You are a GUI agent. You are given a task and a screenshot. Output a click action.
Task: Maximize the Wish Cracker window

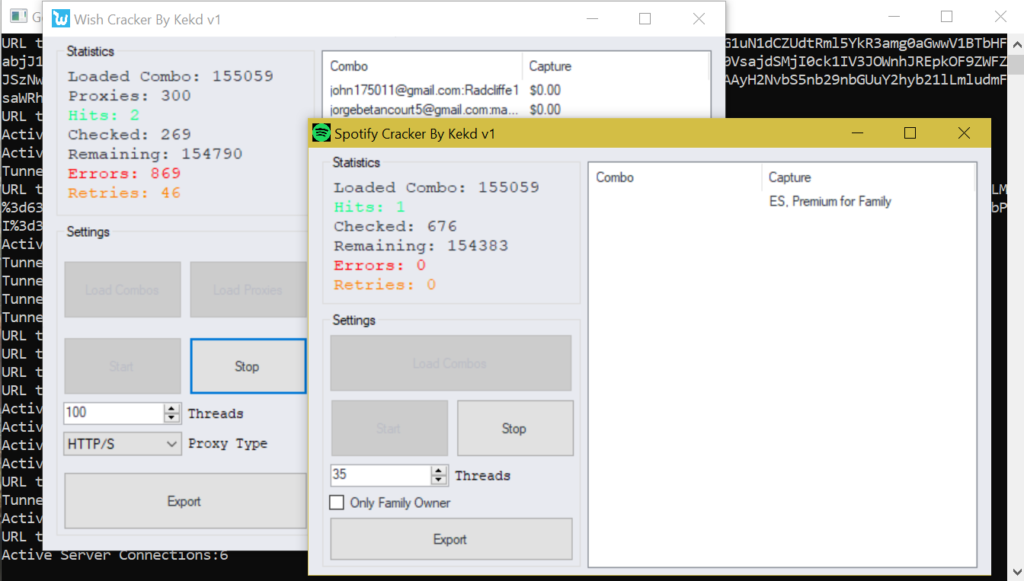[x=645, y=19]
